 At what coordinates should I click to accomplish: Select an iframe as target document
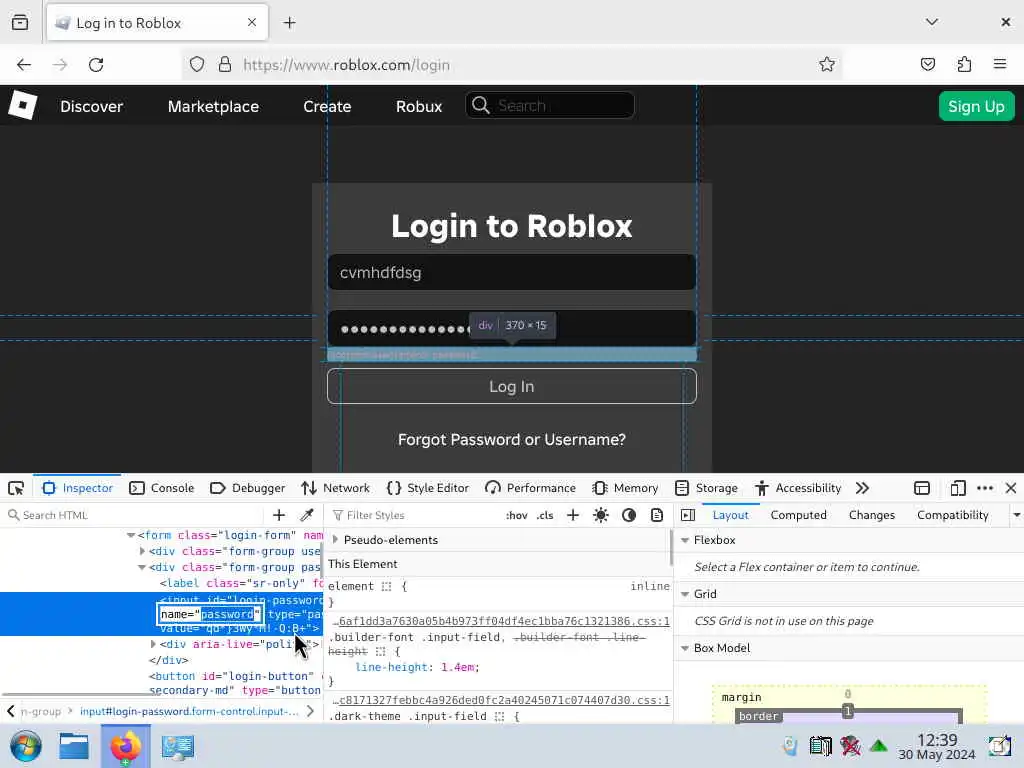pyautogui.click(x=921, y=488)
